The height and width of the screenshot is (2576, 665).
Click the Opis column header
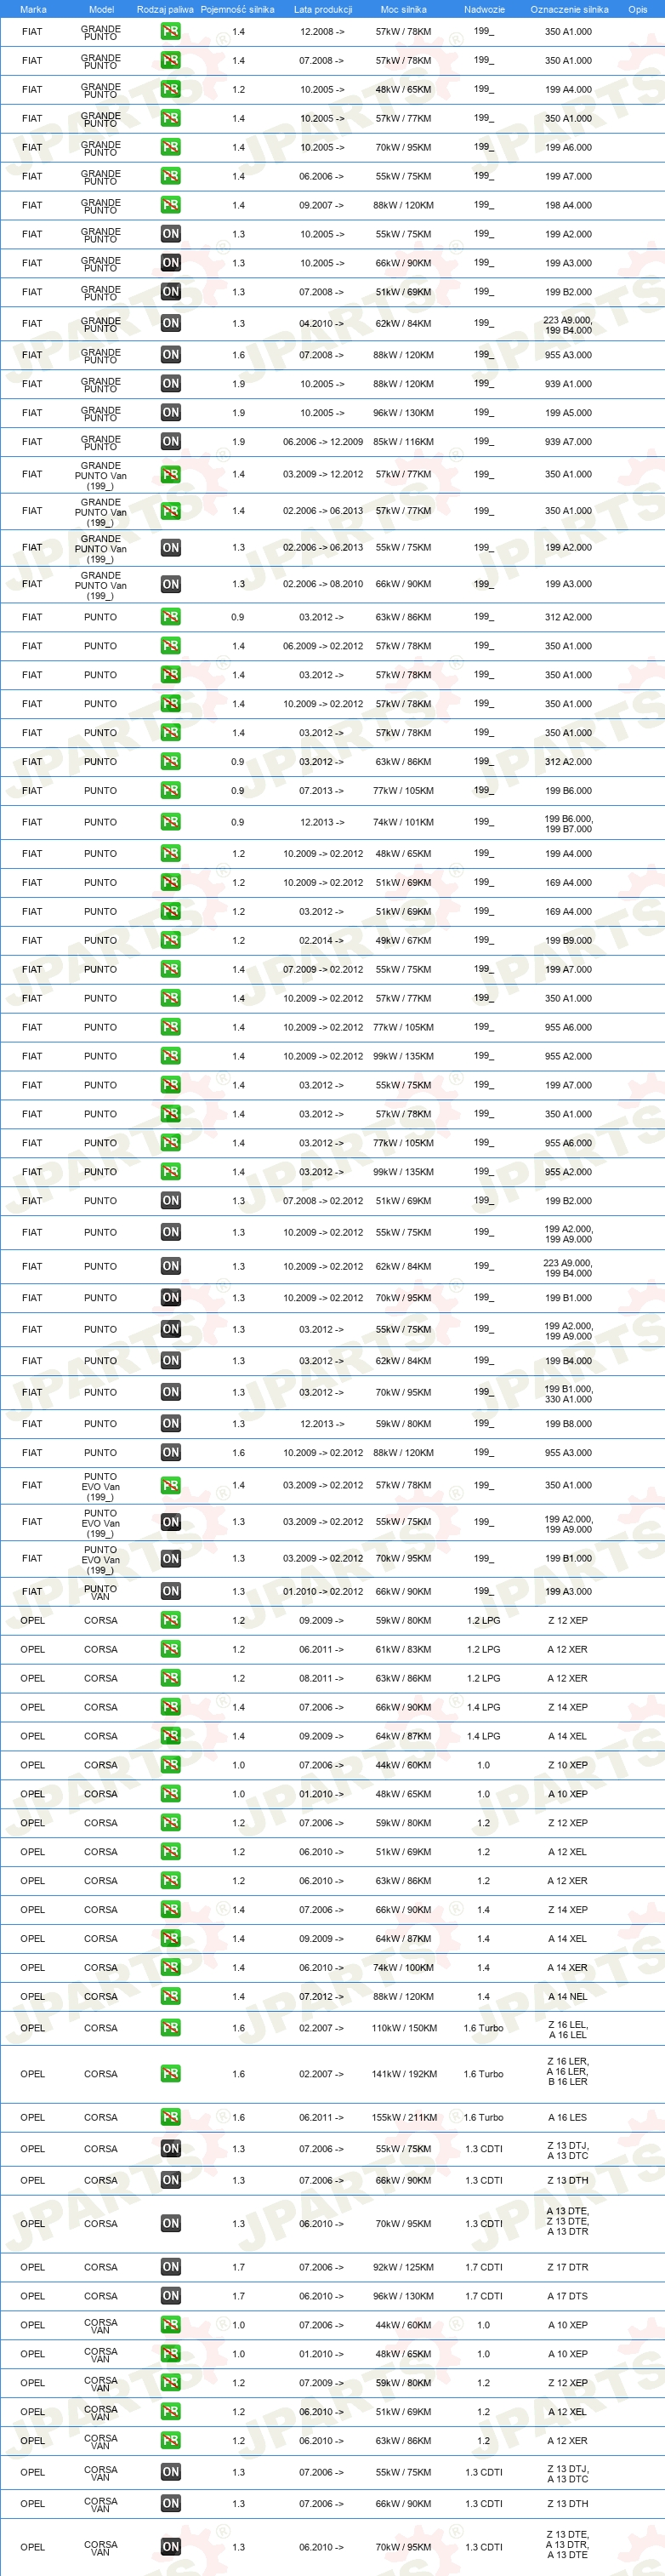(x=638, y=9)
